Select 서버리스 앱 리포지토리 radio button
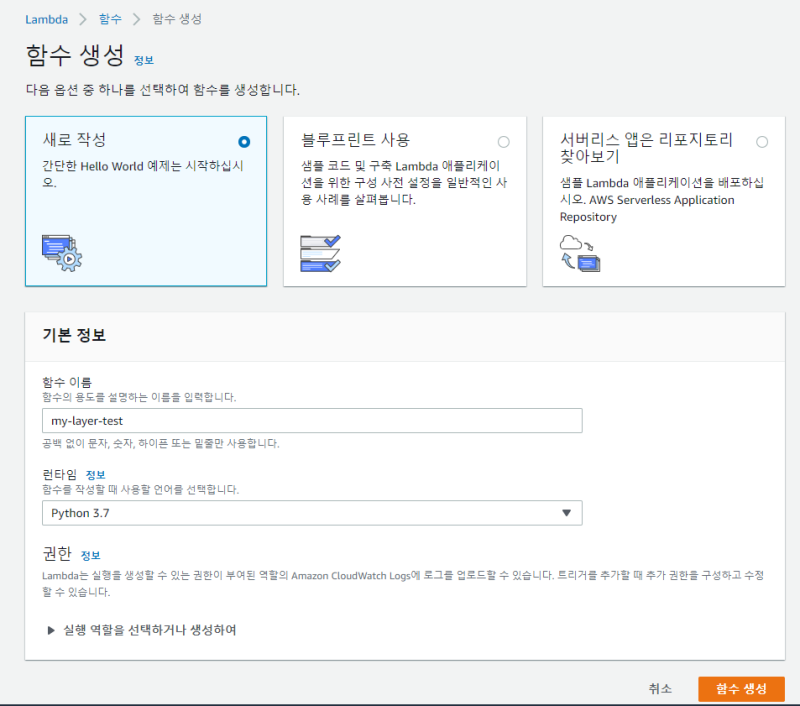Image resolution: width=800 pixels, height=706 pixels. (762, 142)
